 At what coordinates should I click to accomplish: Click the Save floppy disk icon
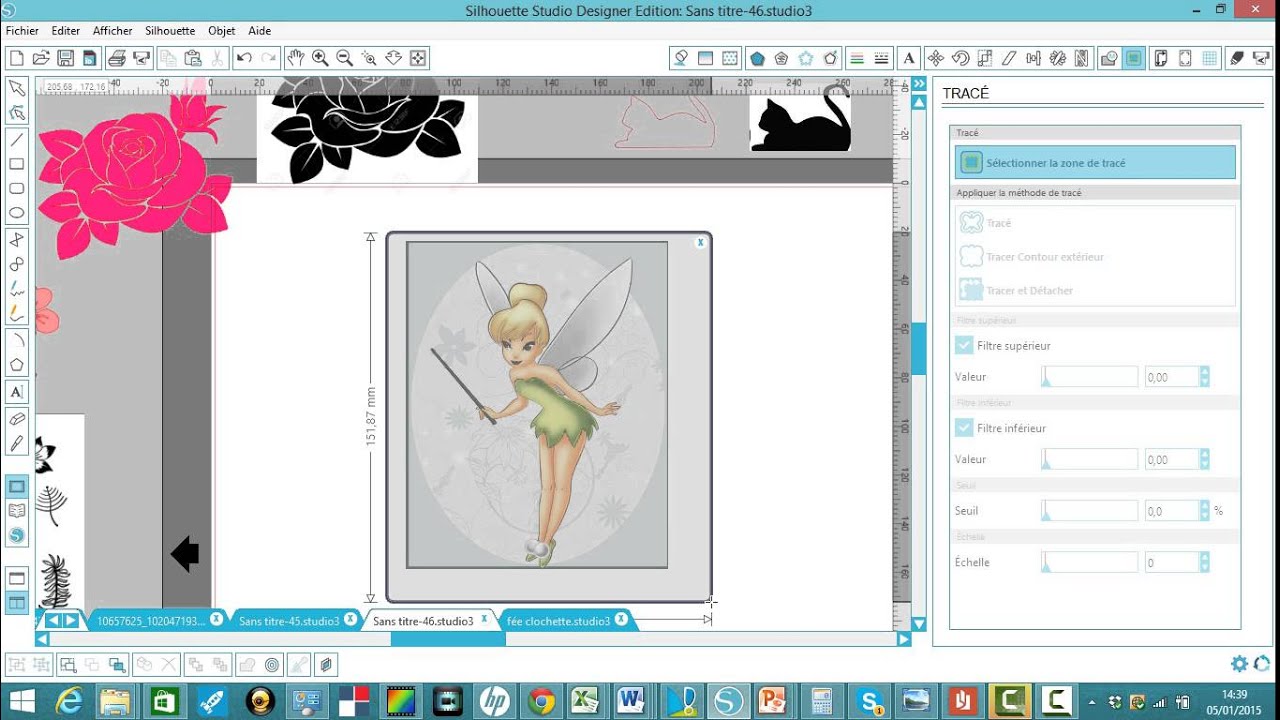pyautogui.click(x=65, y=58)
